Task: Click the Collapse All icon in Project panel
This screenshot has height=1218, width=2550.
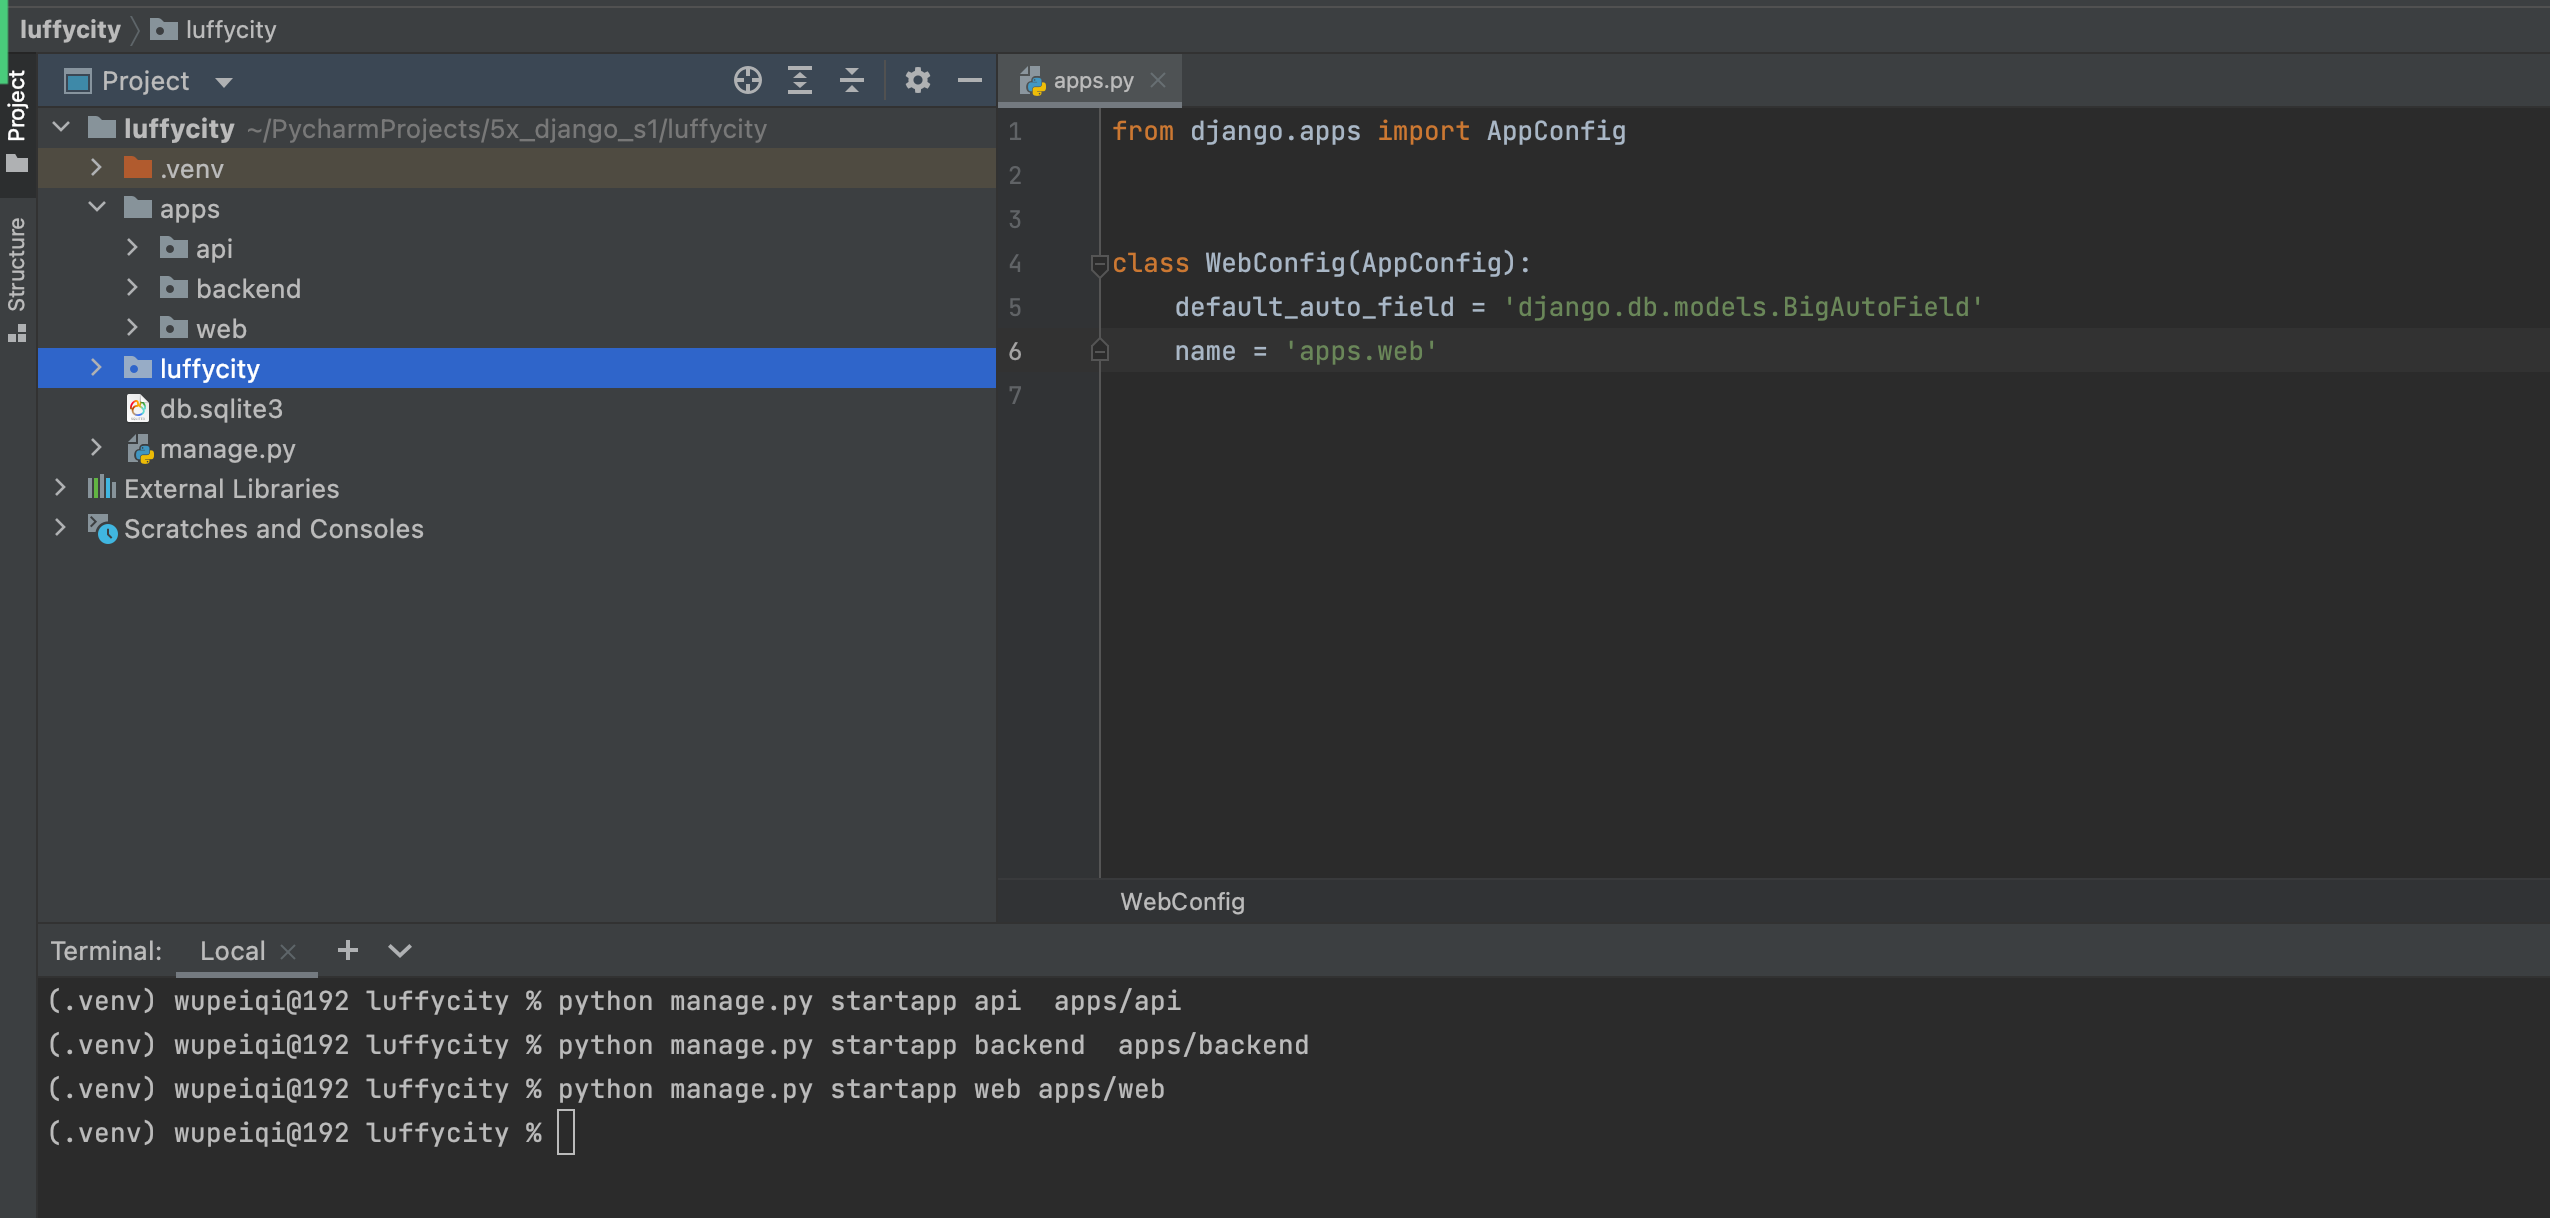Action: (x=852, y=80)
